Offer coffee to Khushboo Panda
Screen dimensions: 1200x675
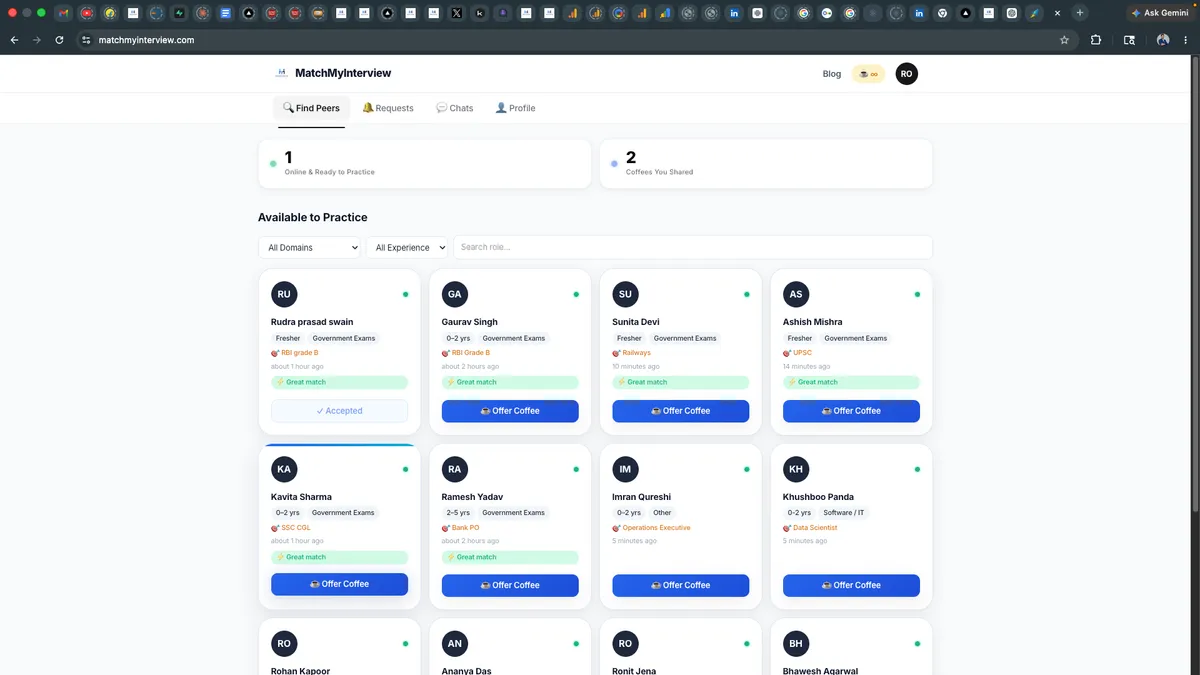point(851,585)
